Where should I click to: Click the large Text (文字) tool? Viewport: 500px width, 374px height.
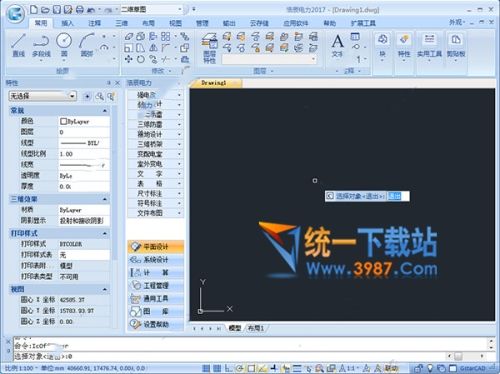coord(337,45)
